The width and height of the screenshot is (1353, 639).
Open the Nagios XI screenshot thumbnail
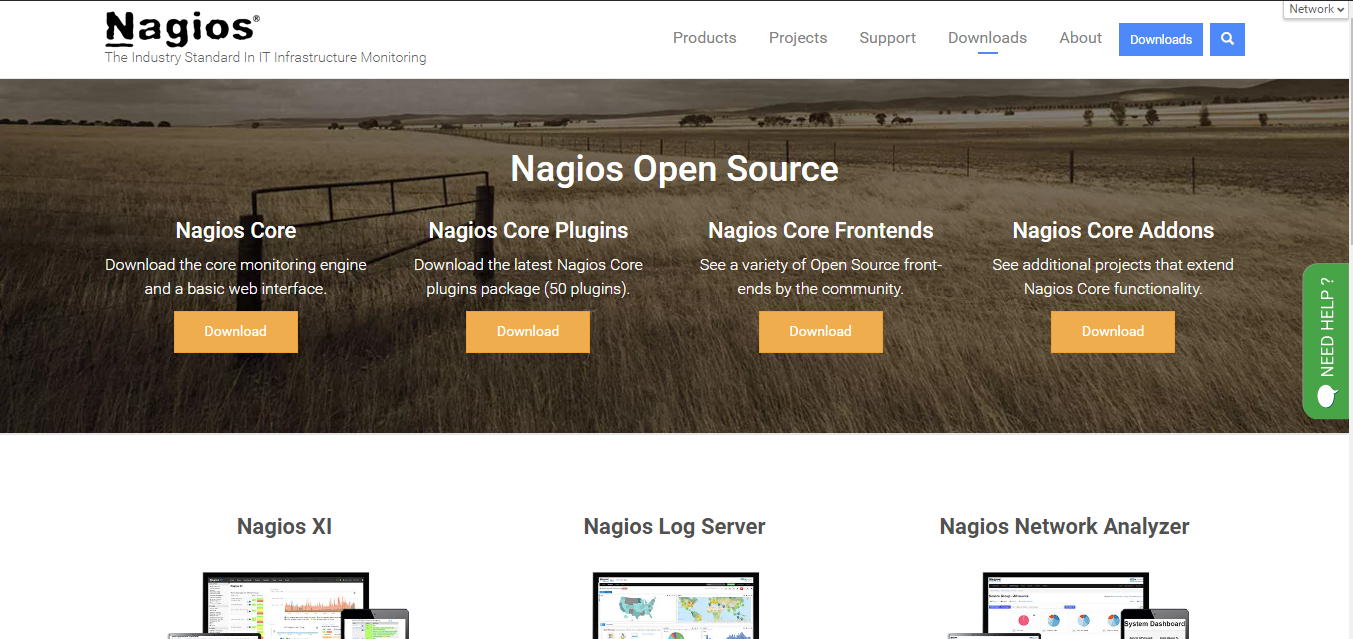point(287,606)
